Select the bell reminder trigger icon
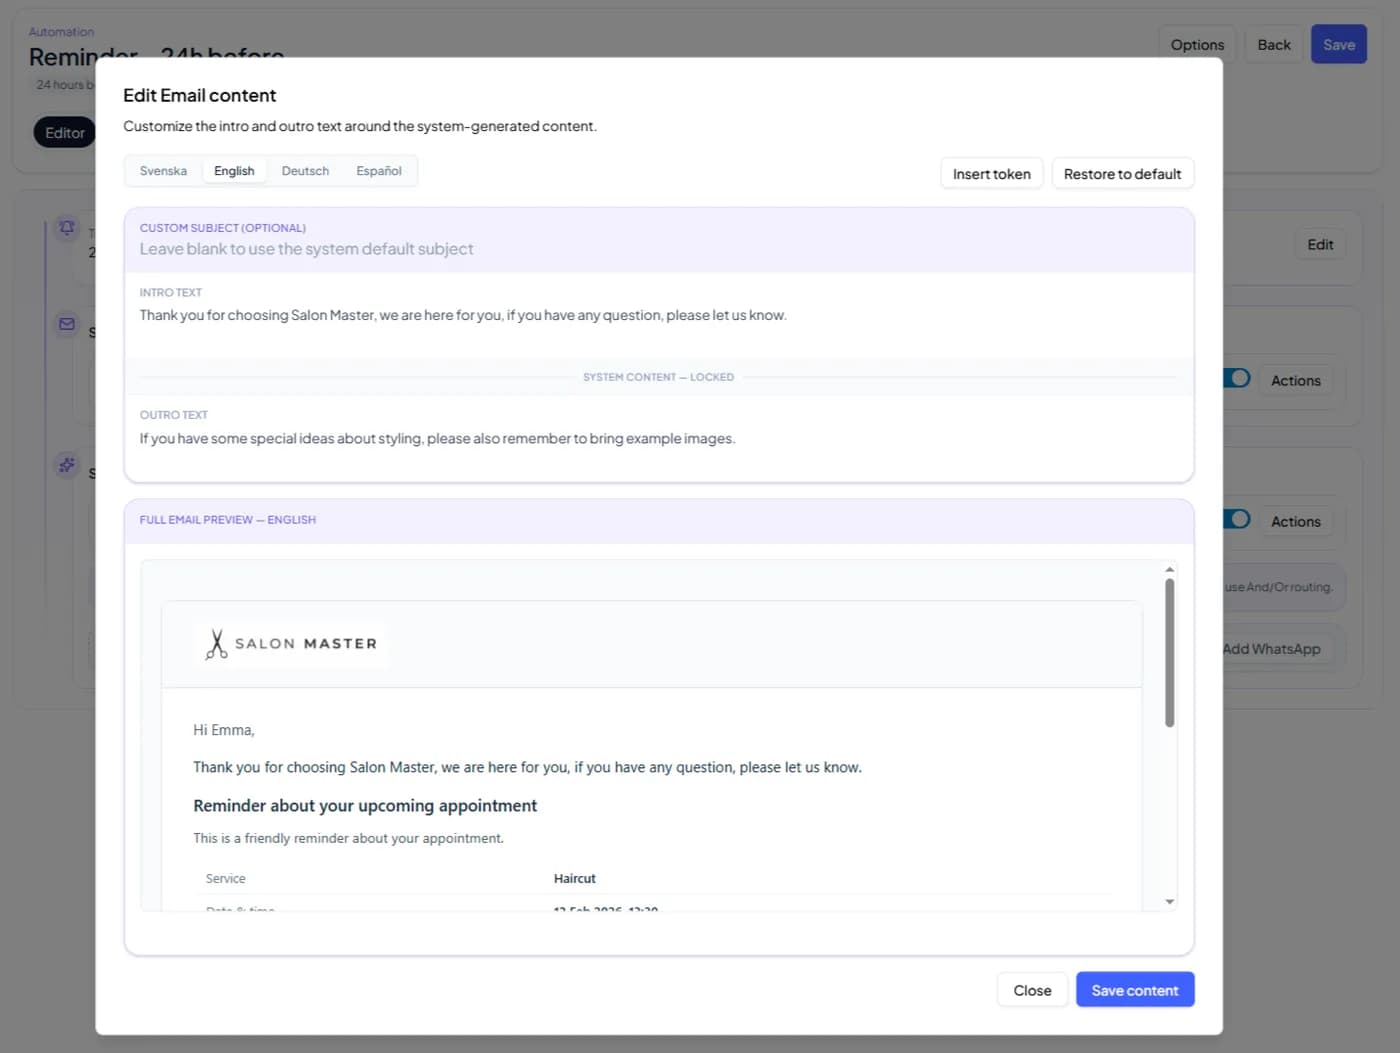1400x1053 pixels. (x=66, y=228)
